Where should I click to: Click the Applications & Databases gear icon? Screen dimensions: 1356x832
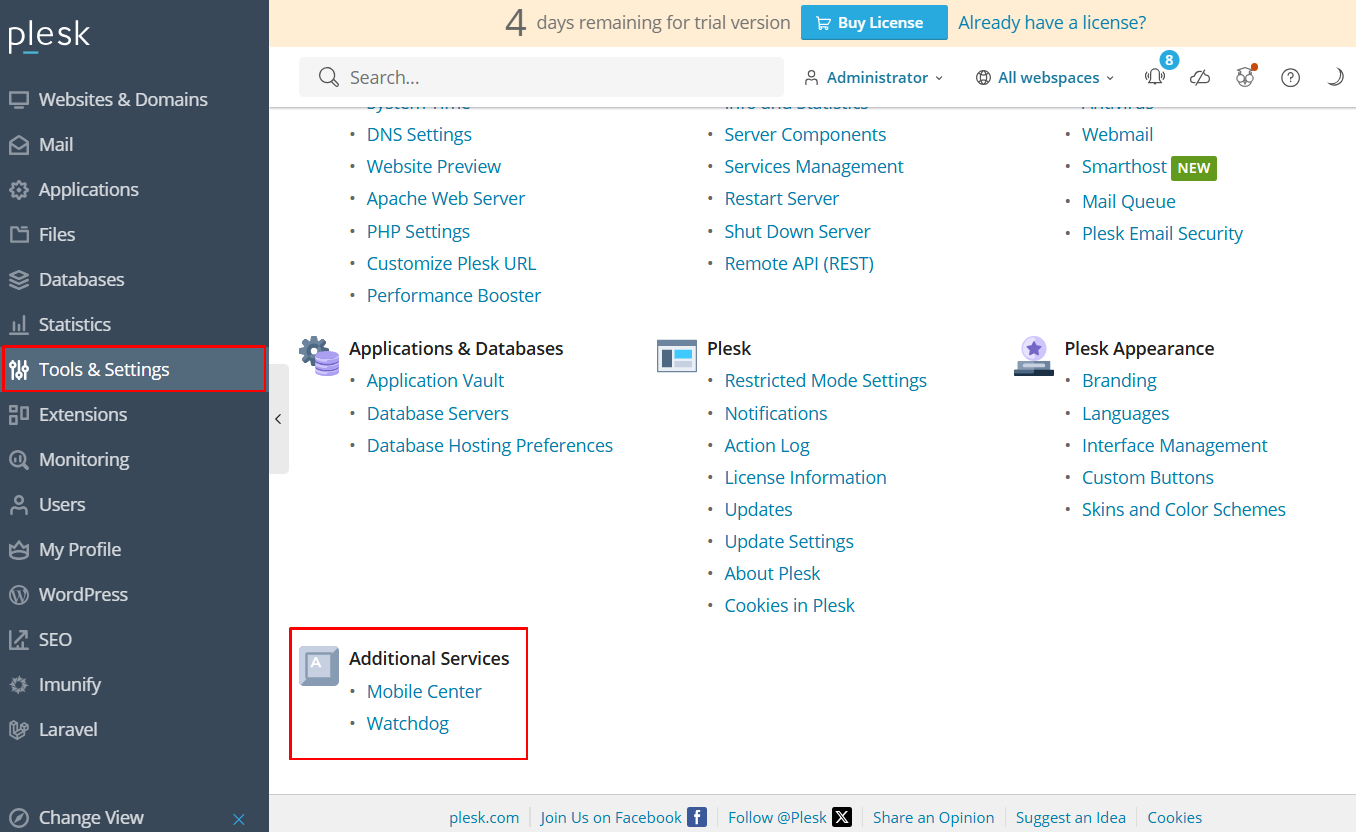pyautogui.click(x=319, y=356)
